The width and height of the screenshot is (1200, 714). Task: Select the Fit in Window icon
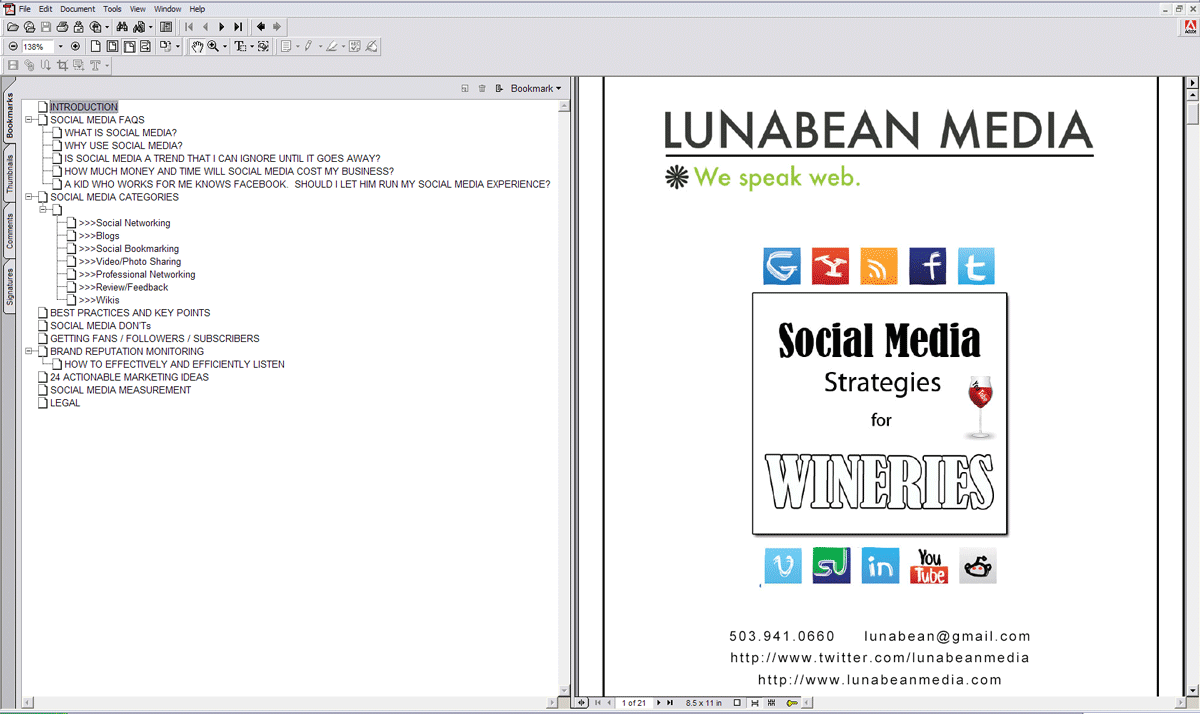pyautogui.click(x=112, y=47)
